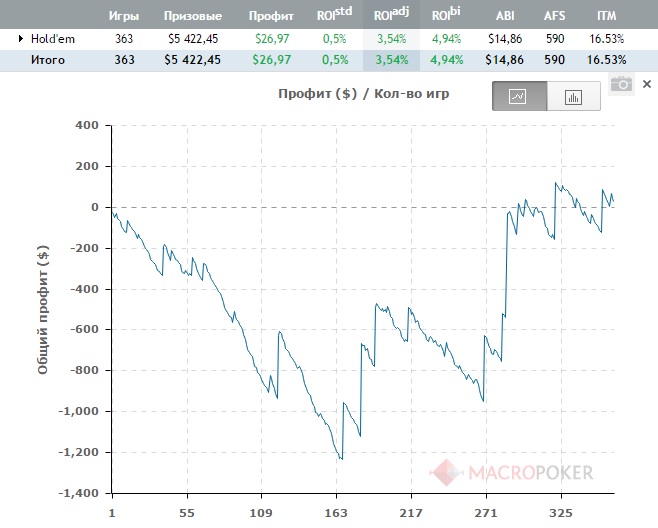Click Итого ROI adj value 3,54%
Image resolution: width=658 pixels, height=528 pixels.
[392, 60]
